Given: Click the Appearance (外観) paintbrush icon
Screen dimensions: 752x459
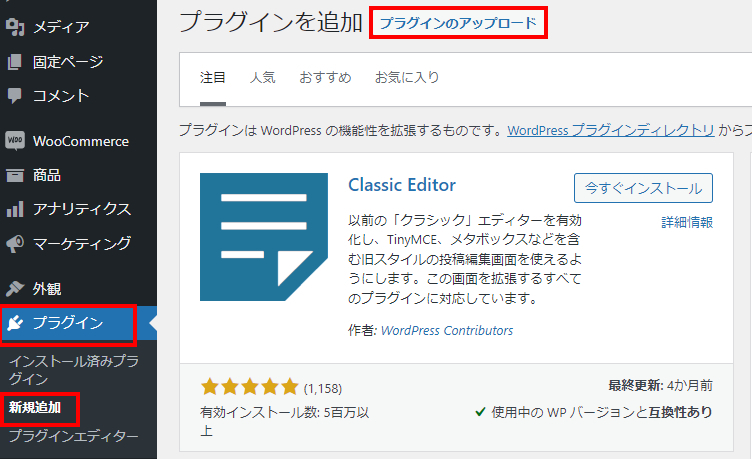Looking at the screenshot, I should pyautogui.click(x=15, y=288).
